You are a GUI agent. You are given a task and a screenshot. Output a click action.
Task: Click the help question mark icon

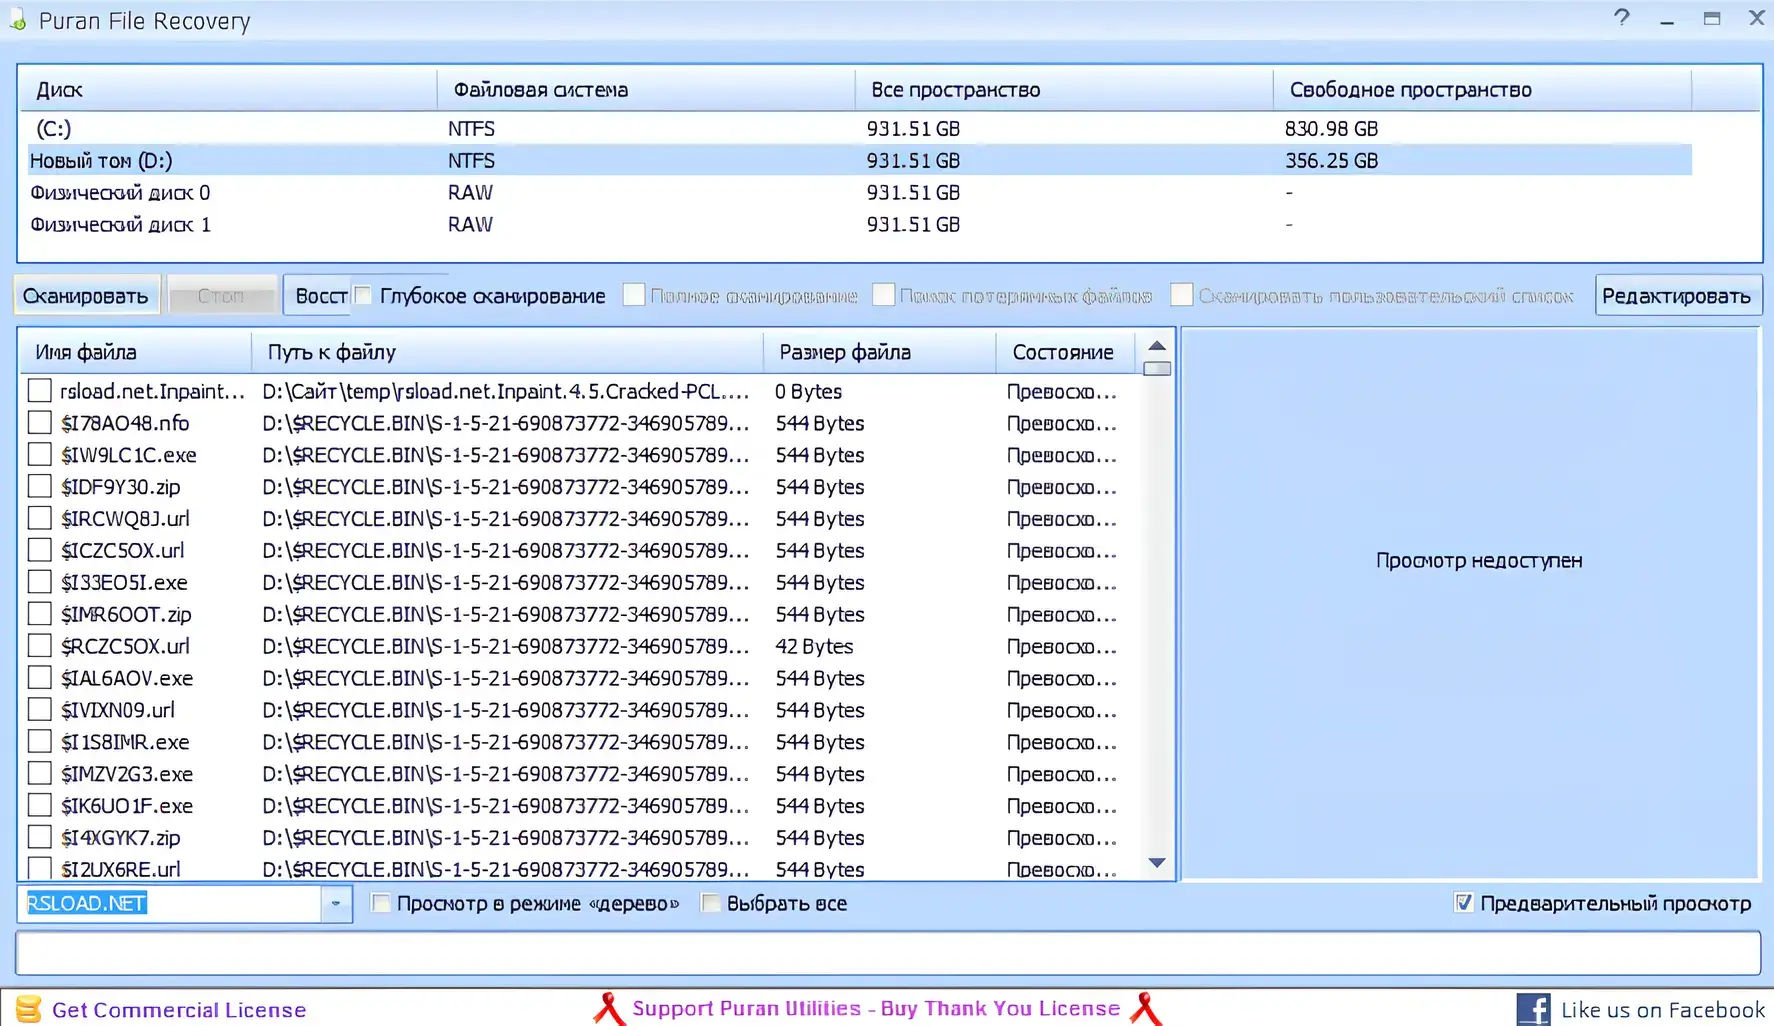1621,18
